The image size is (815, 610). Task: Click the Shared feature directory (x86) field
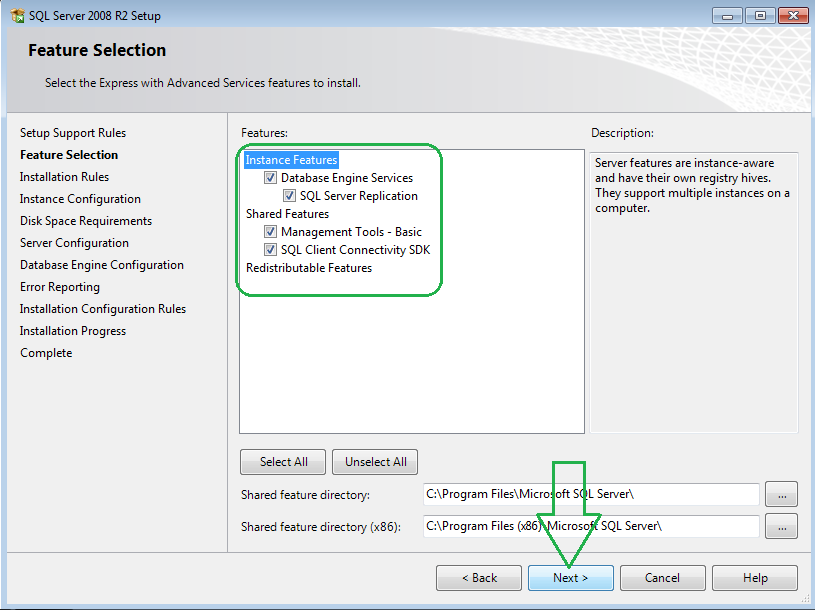tap(591, 526)
